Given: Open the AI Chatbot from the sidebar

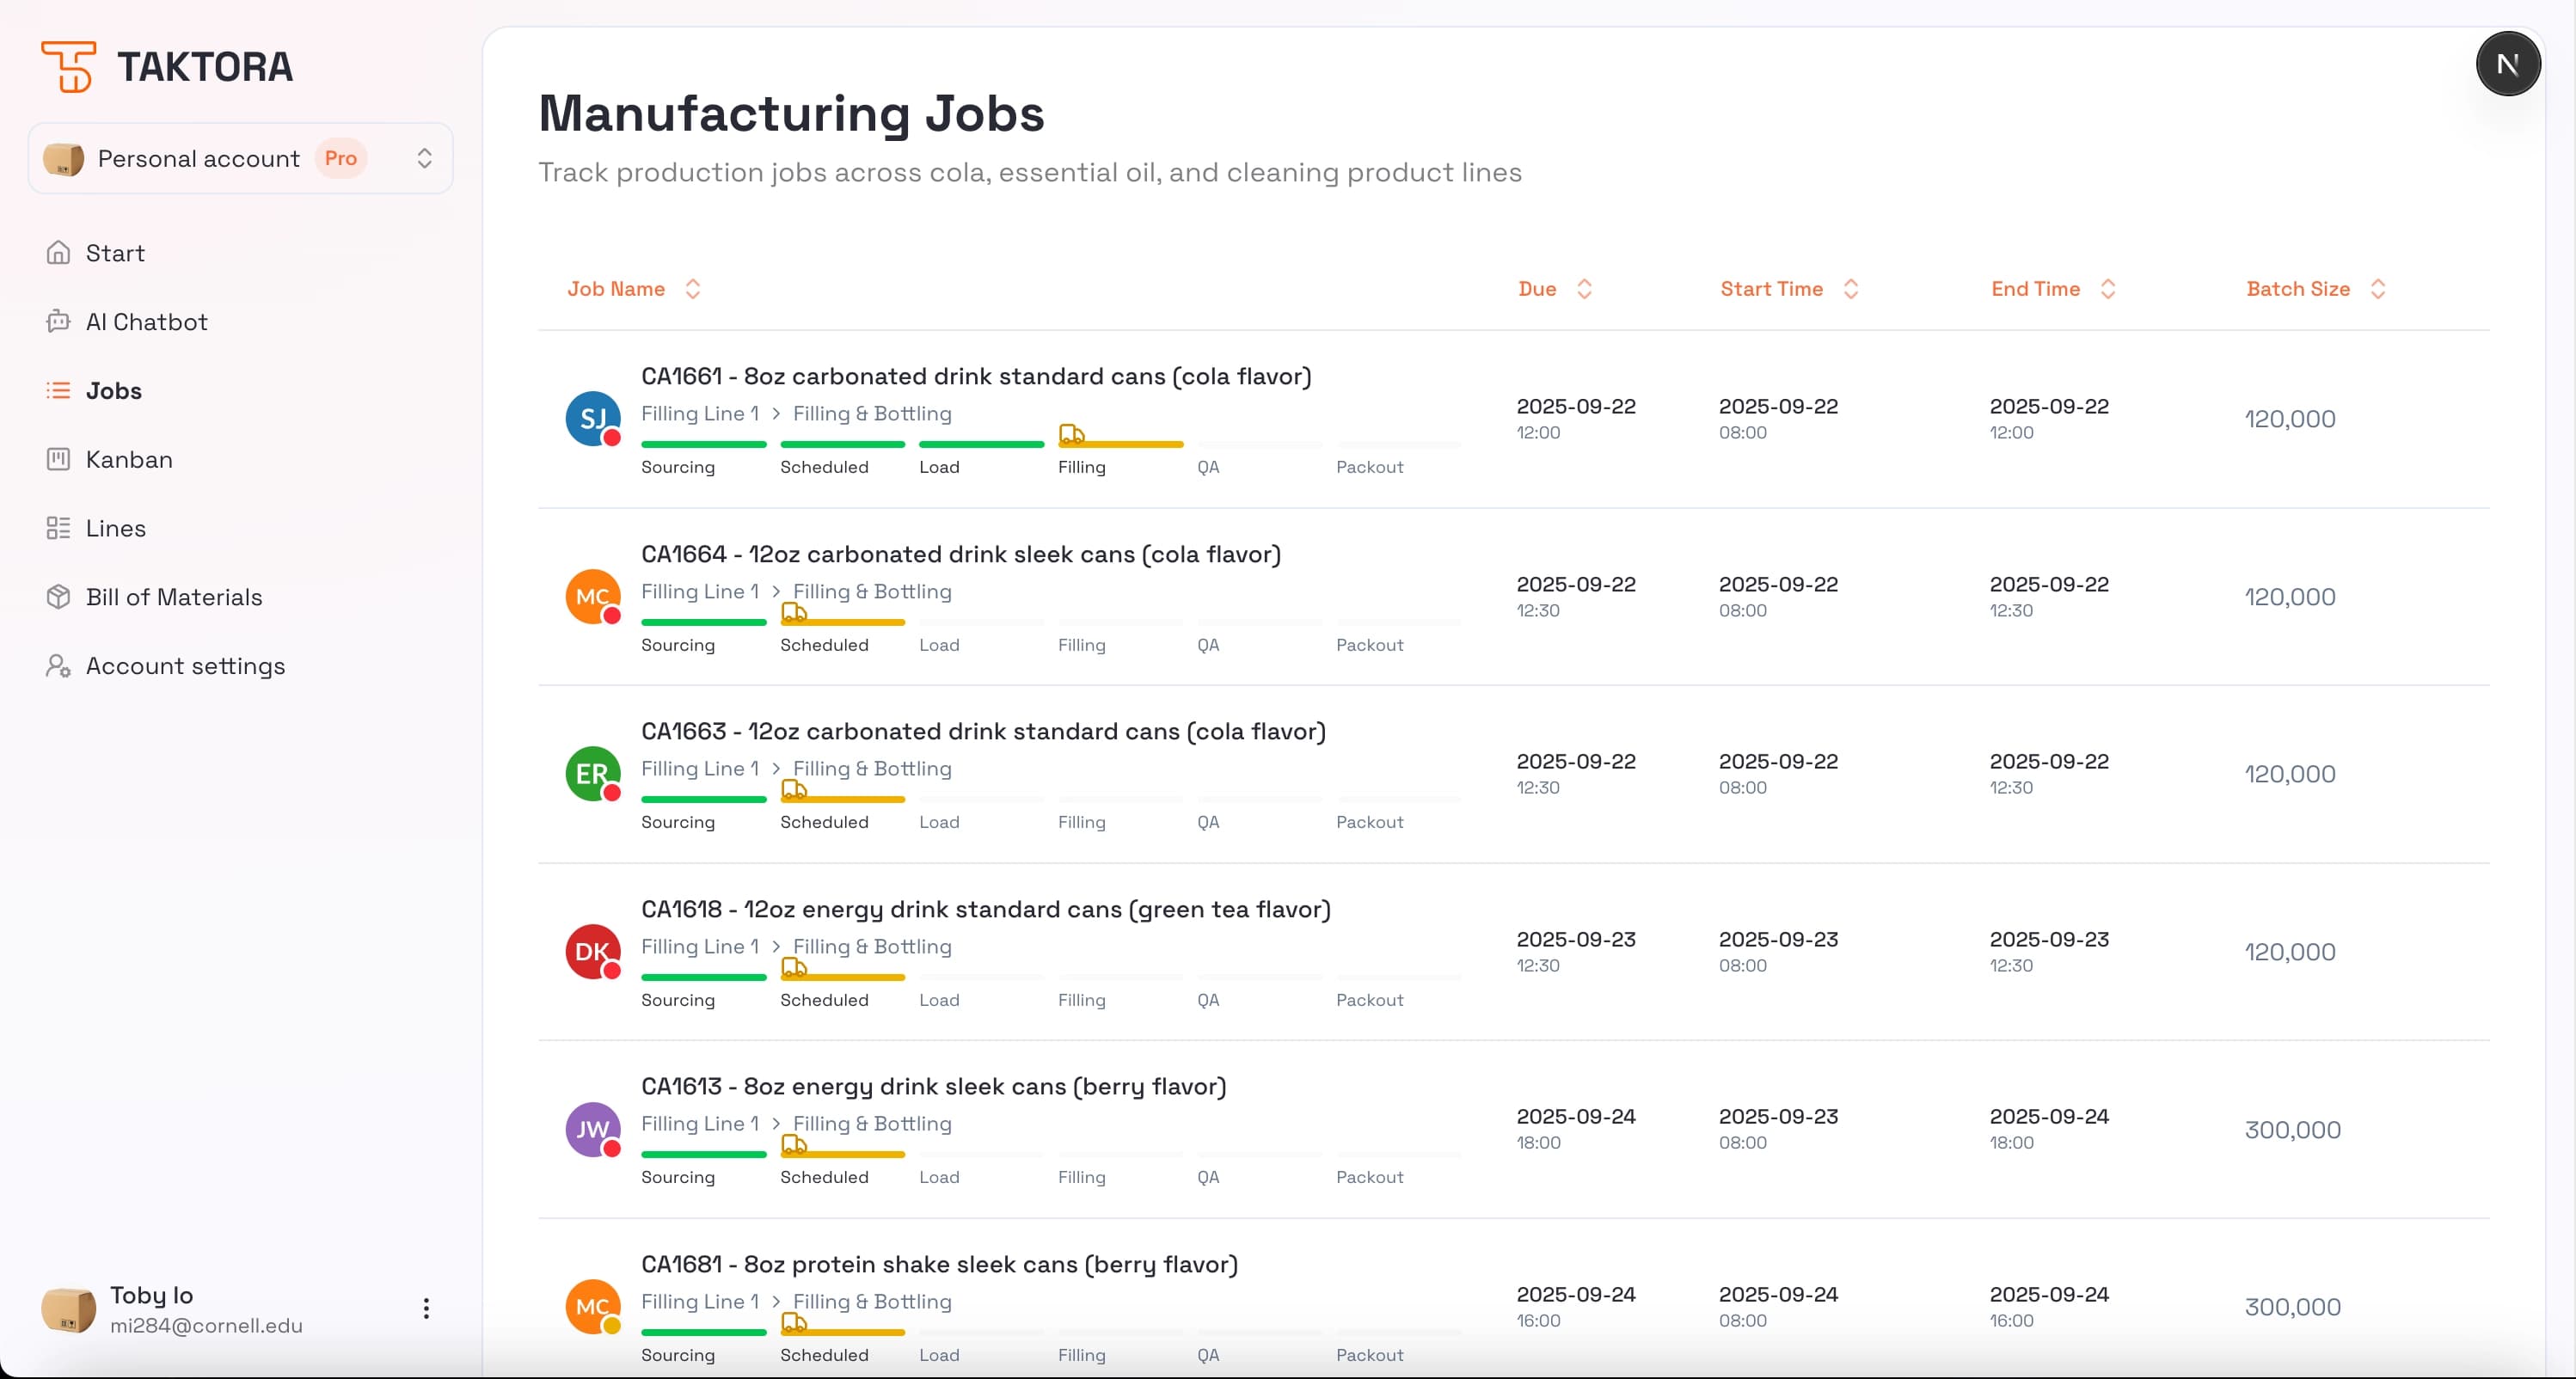Looking at the screenshot, I should (x=59, y=321).
